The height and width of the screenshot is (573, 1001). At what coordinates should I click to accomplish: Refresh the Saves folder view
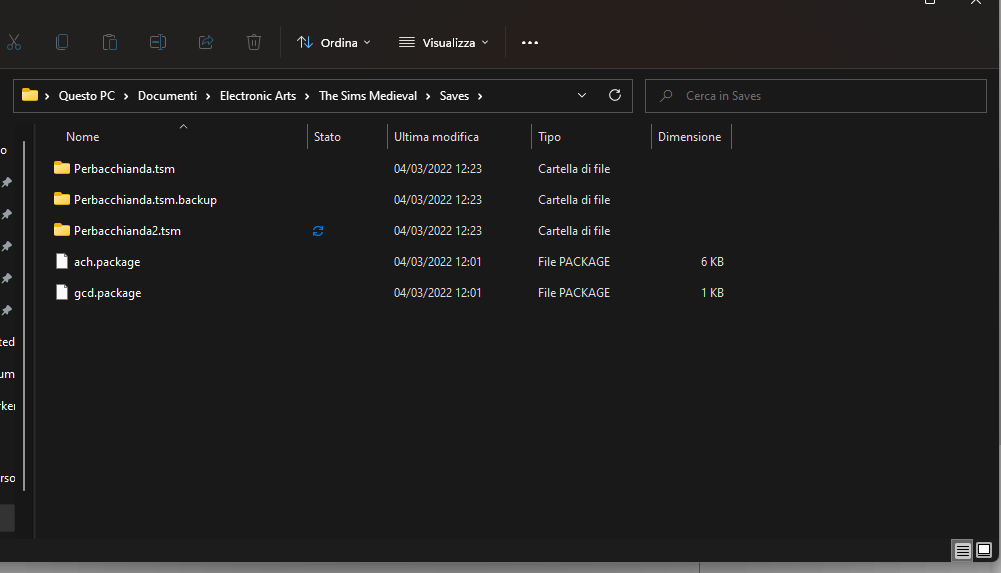(x=615, y=96)
